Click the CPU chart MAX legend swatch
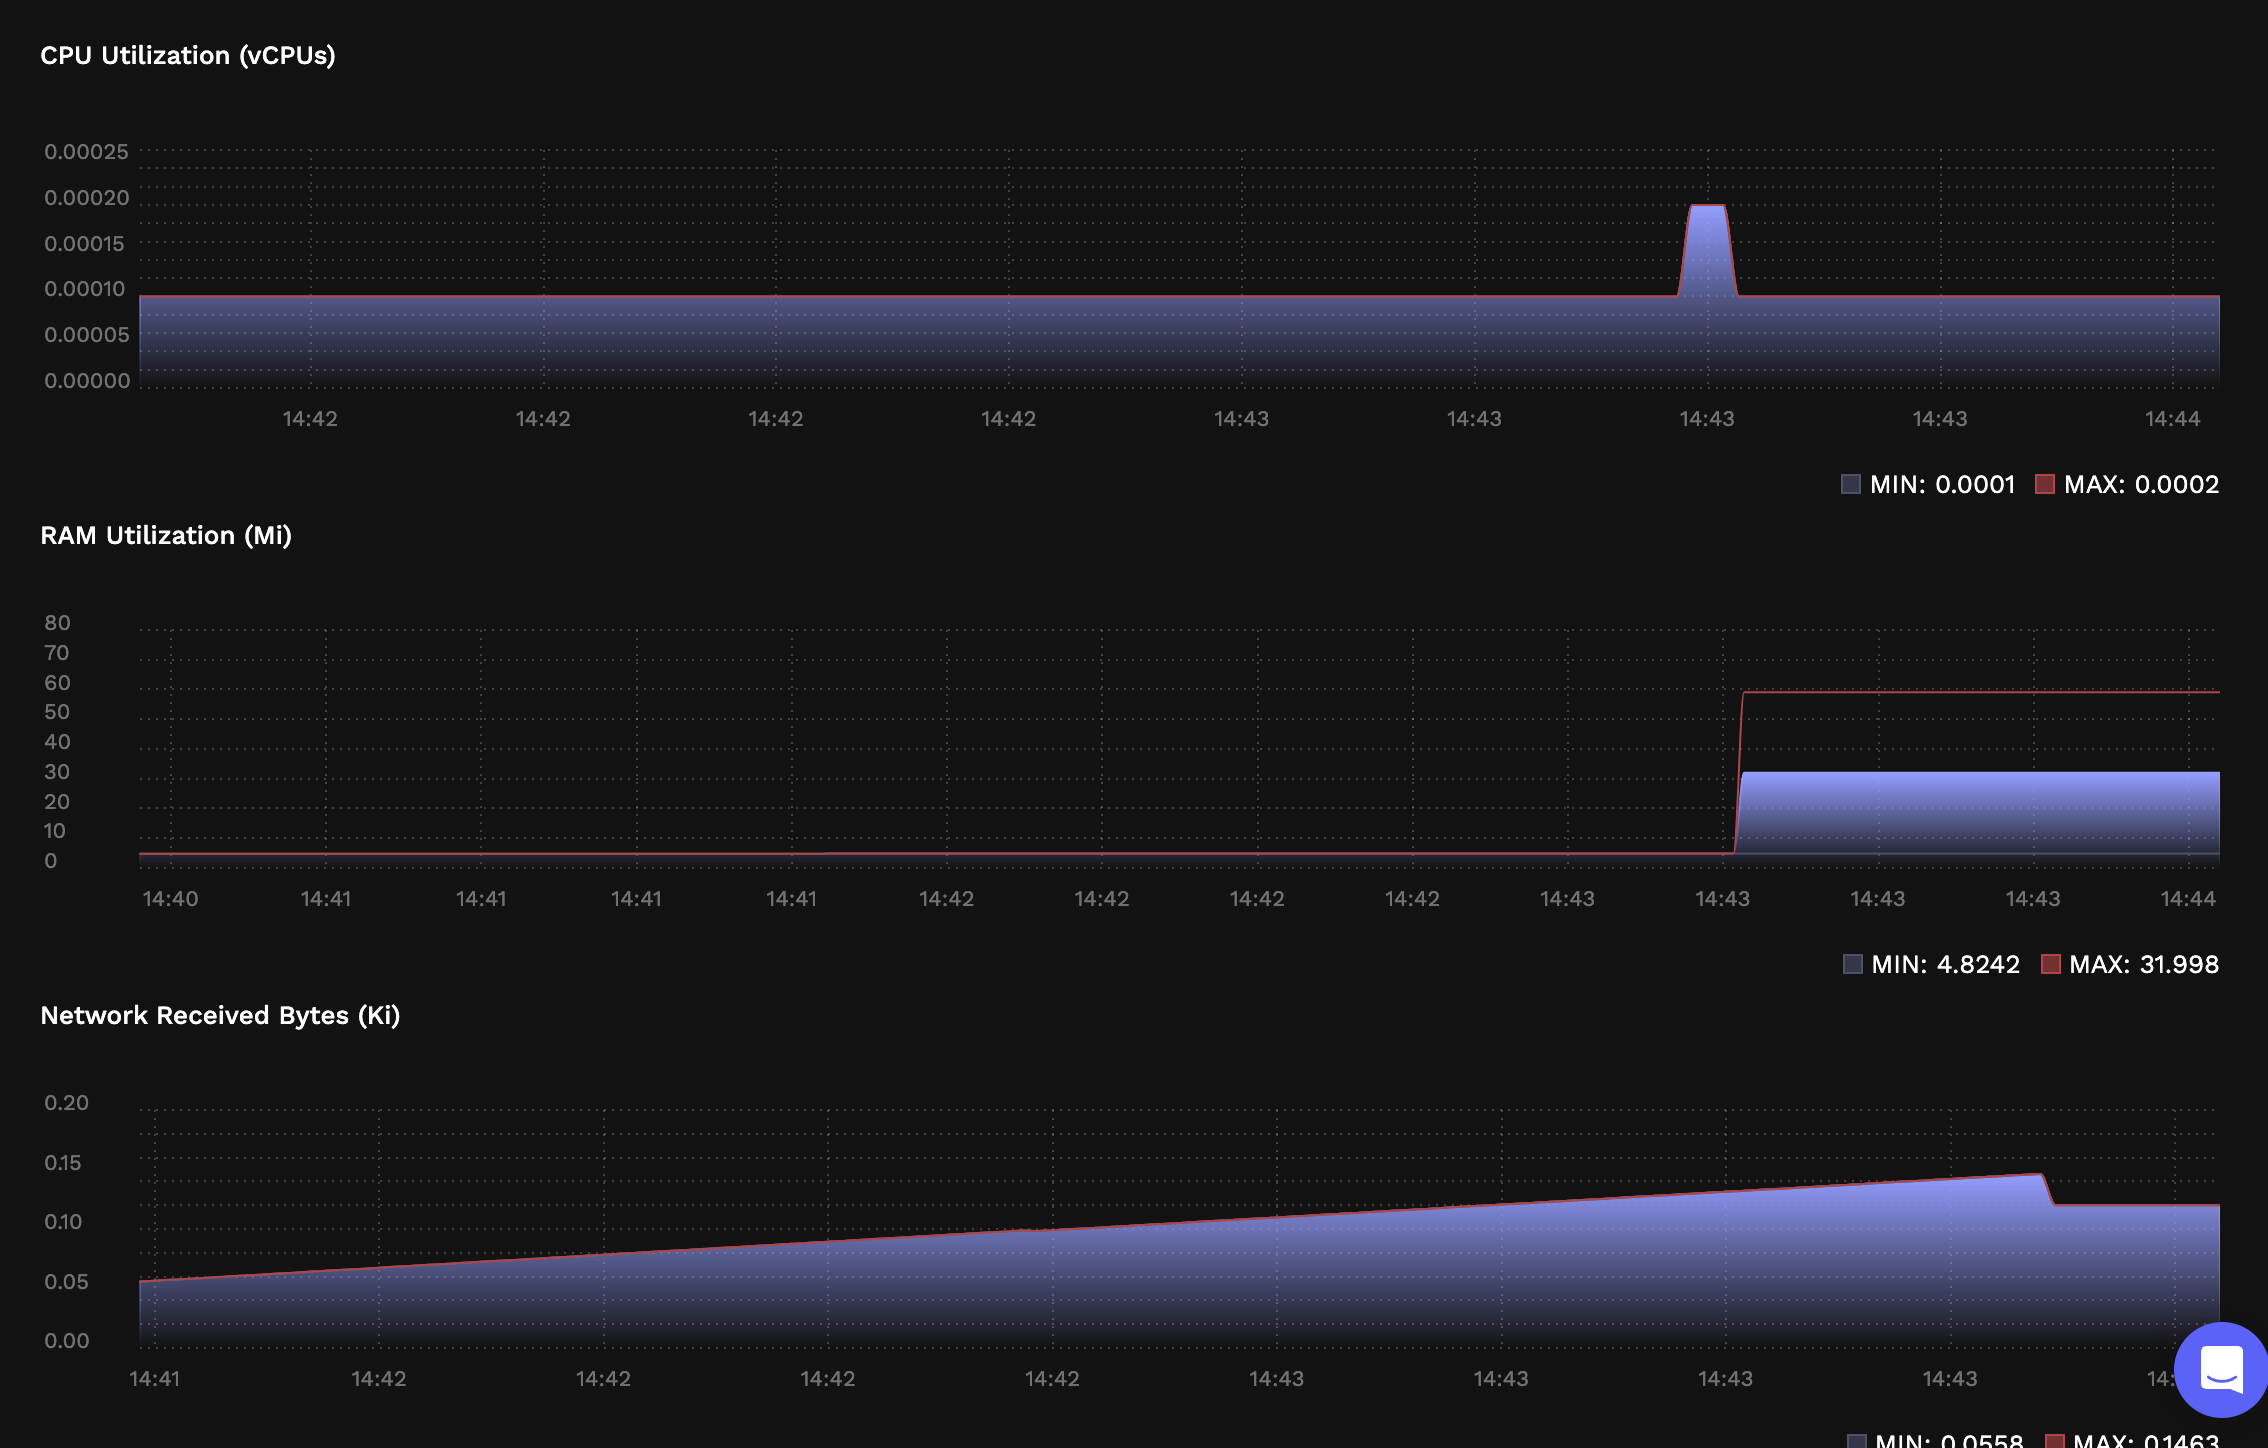 [x=2045, y=484]
